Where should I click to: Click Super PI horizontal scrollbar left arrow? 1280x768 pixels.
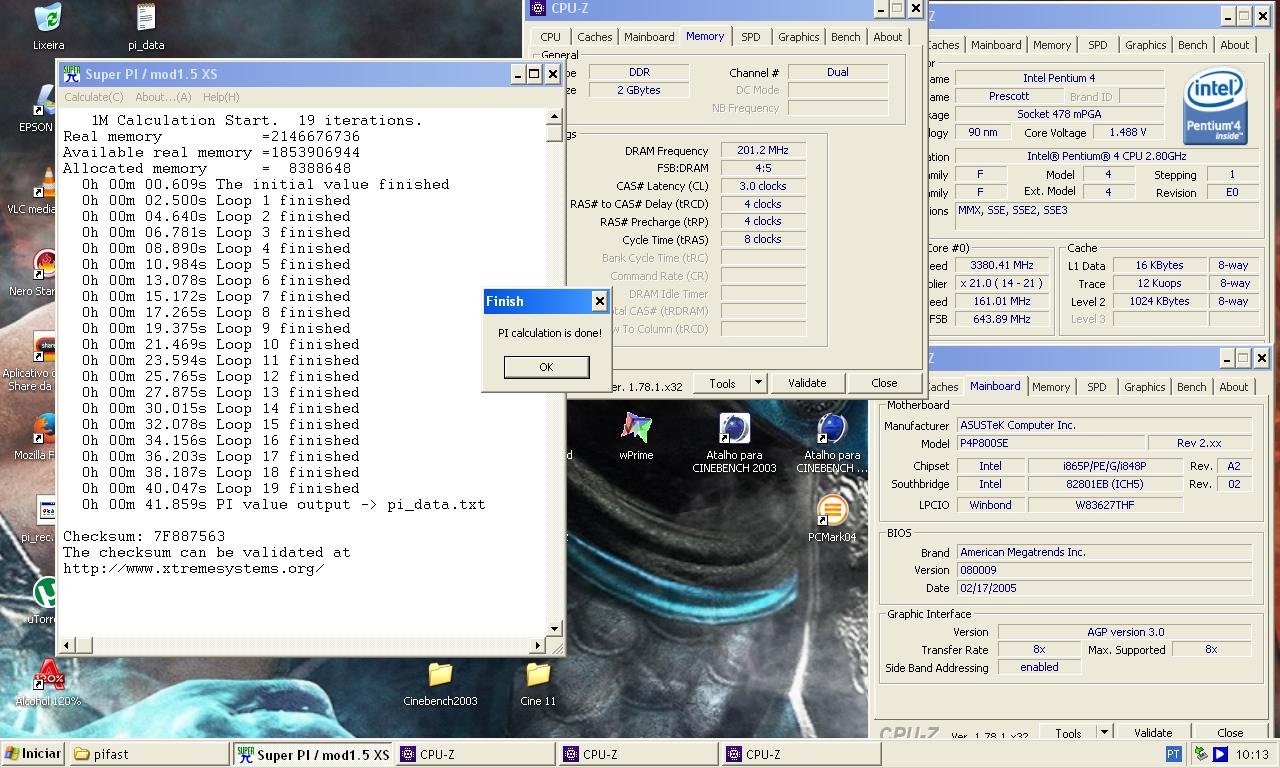tap(65, 646)
